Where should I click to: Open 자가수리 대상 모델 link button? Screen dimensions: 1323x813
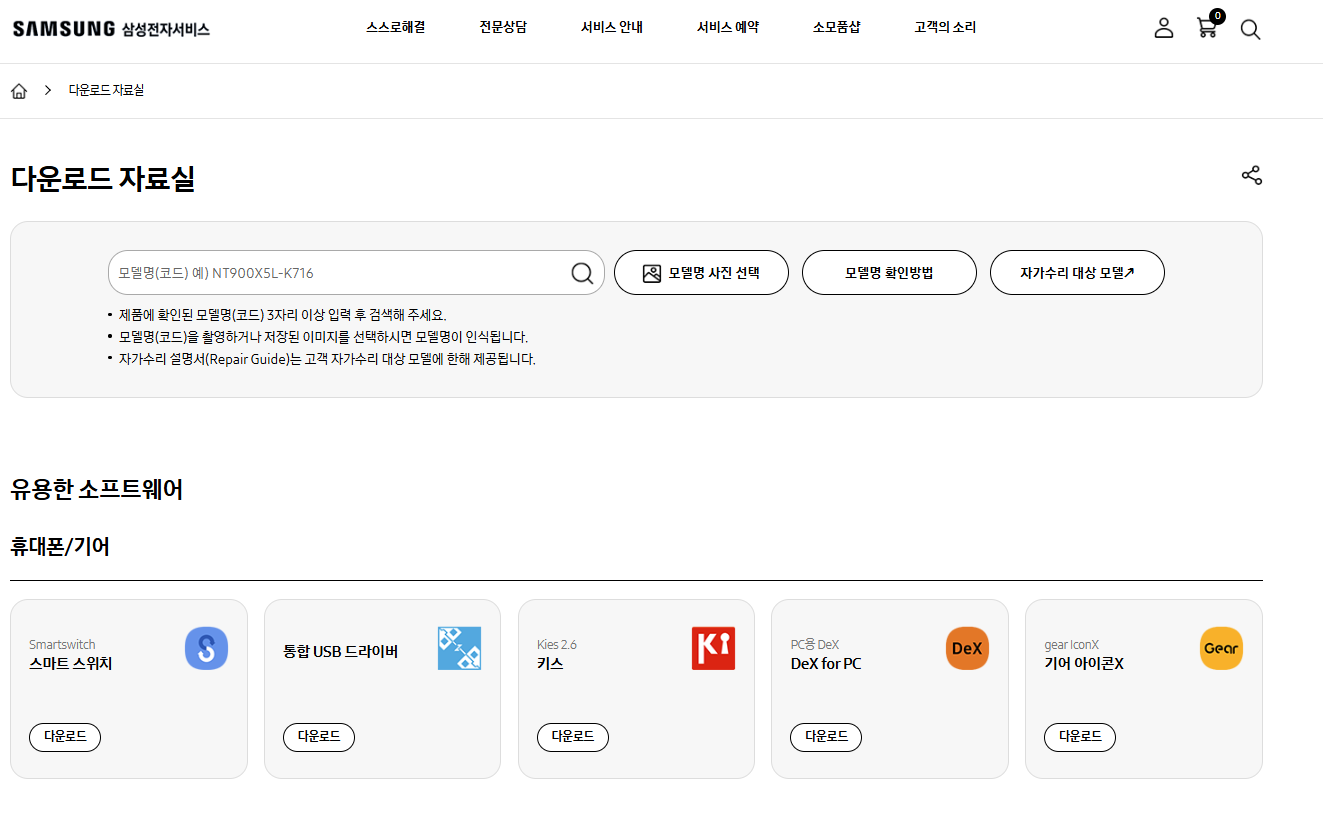(1077, 273)
